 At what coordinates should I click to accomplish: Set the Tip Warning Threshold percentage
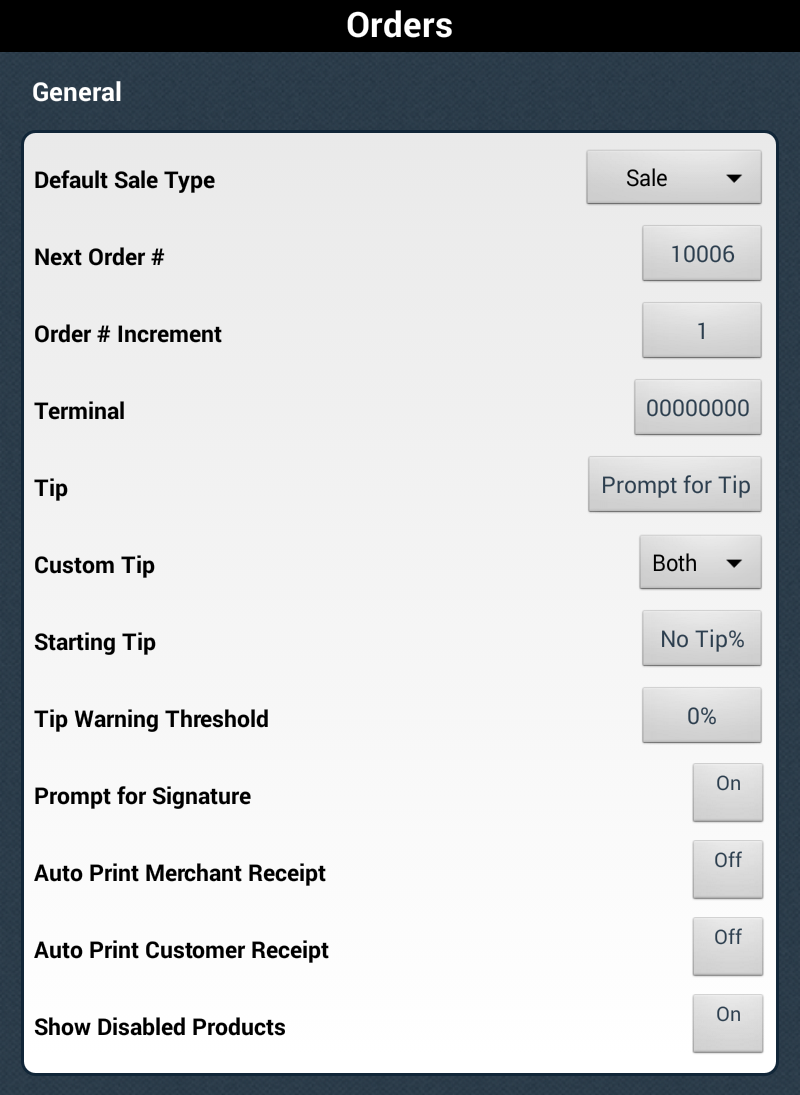point(702,716)
